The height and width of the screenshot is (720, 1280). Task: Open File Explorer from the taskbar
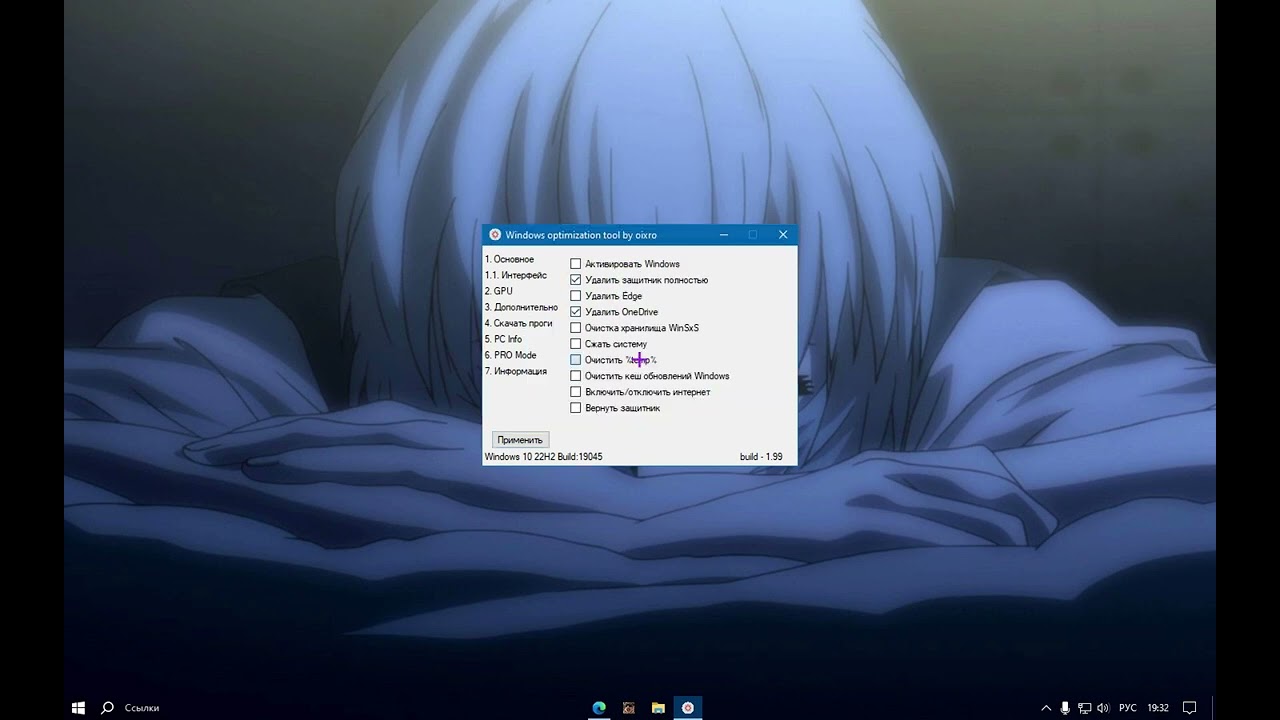tap(658, 708)
